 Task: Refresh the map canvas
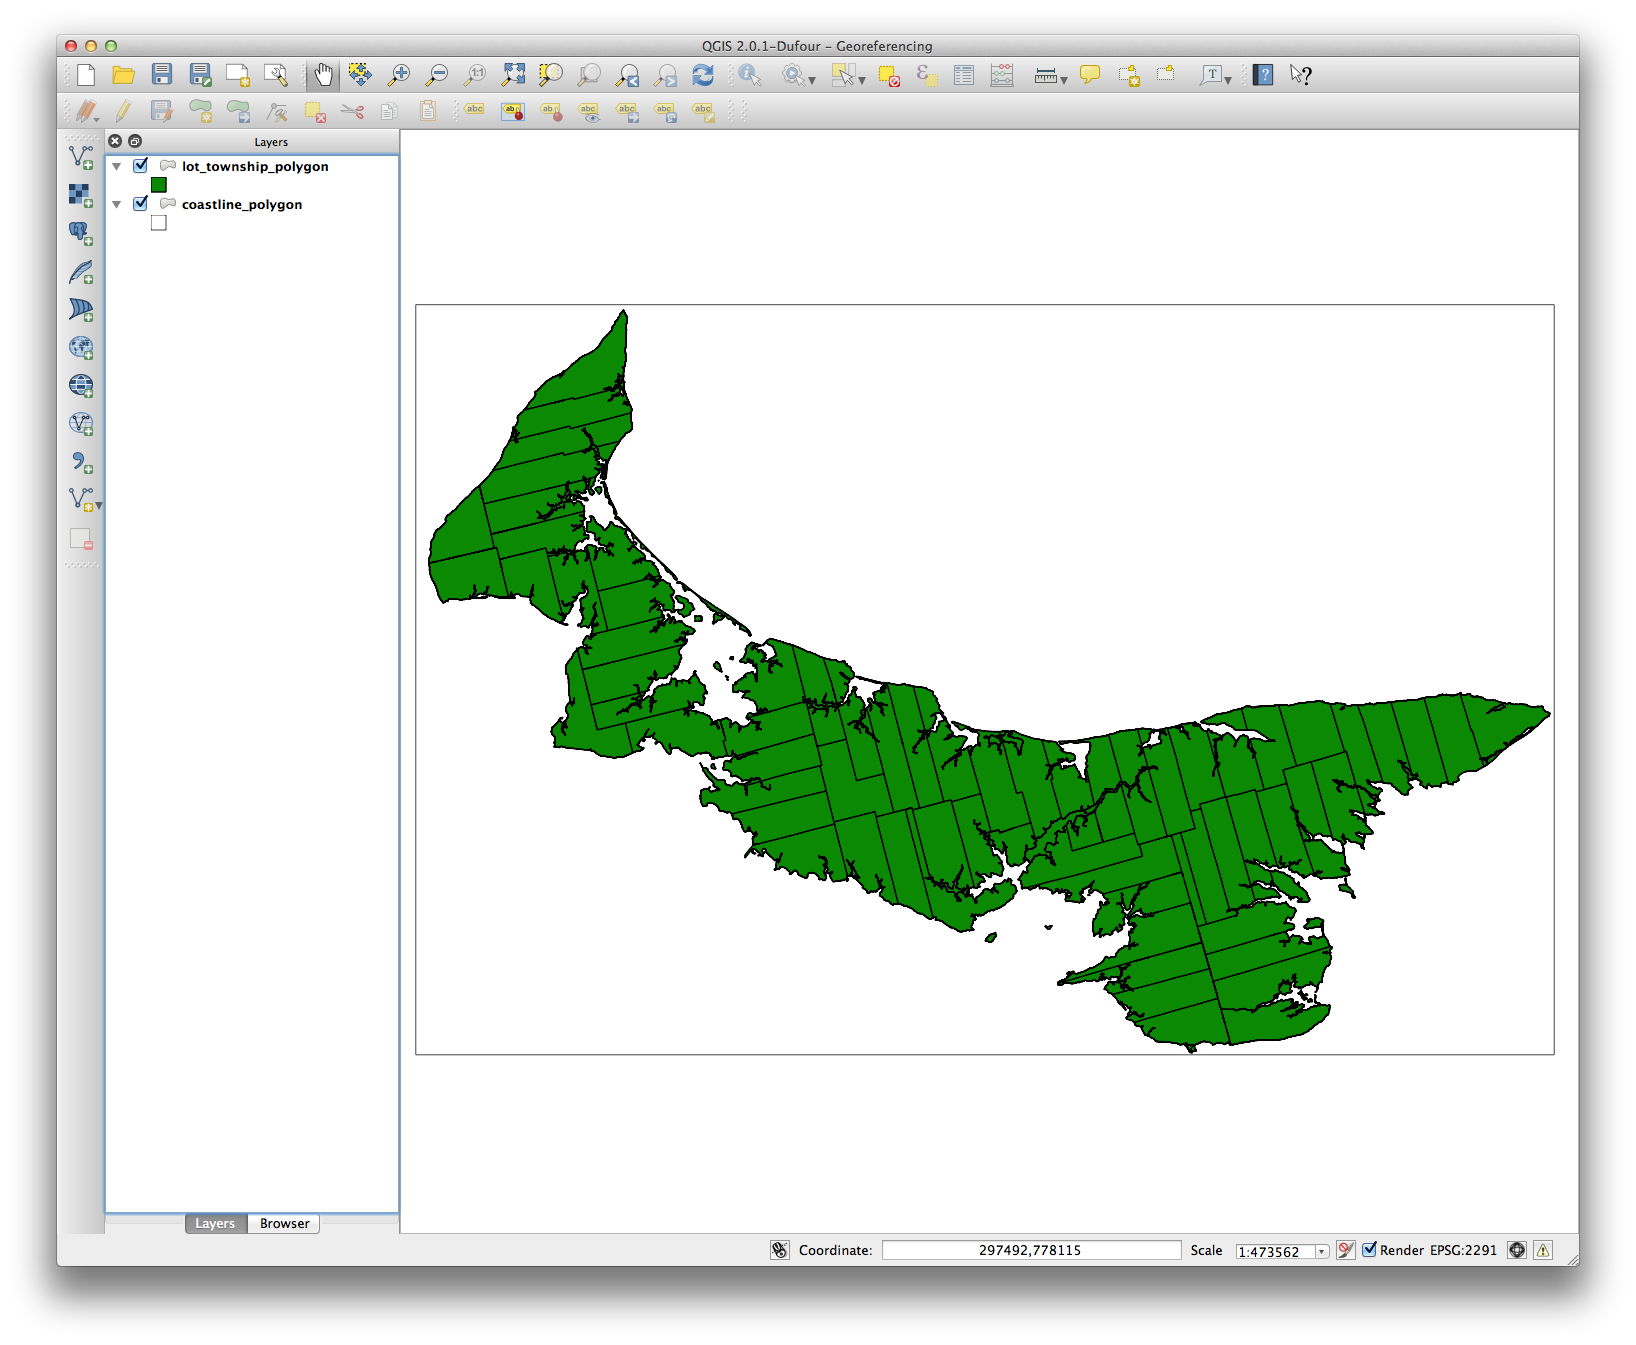pos(703,75)
